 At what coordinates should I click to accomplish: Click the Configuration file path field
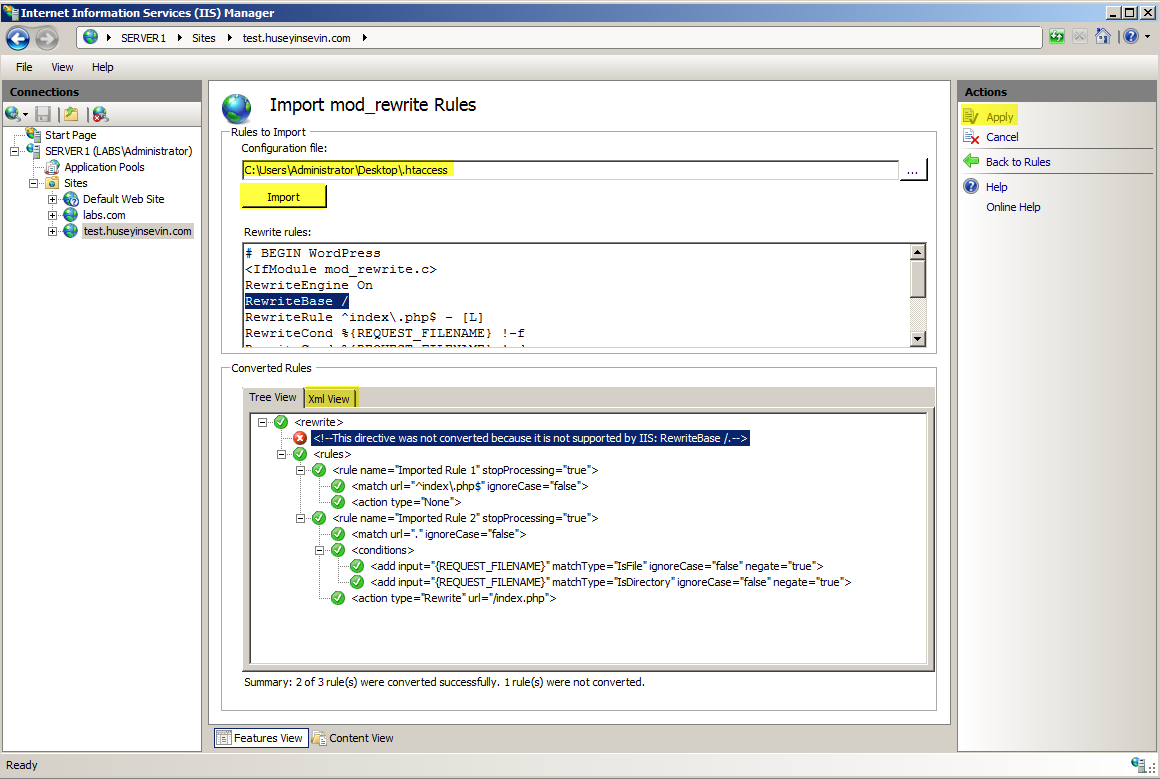tap(570, 170)
